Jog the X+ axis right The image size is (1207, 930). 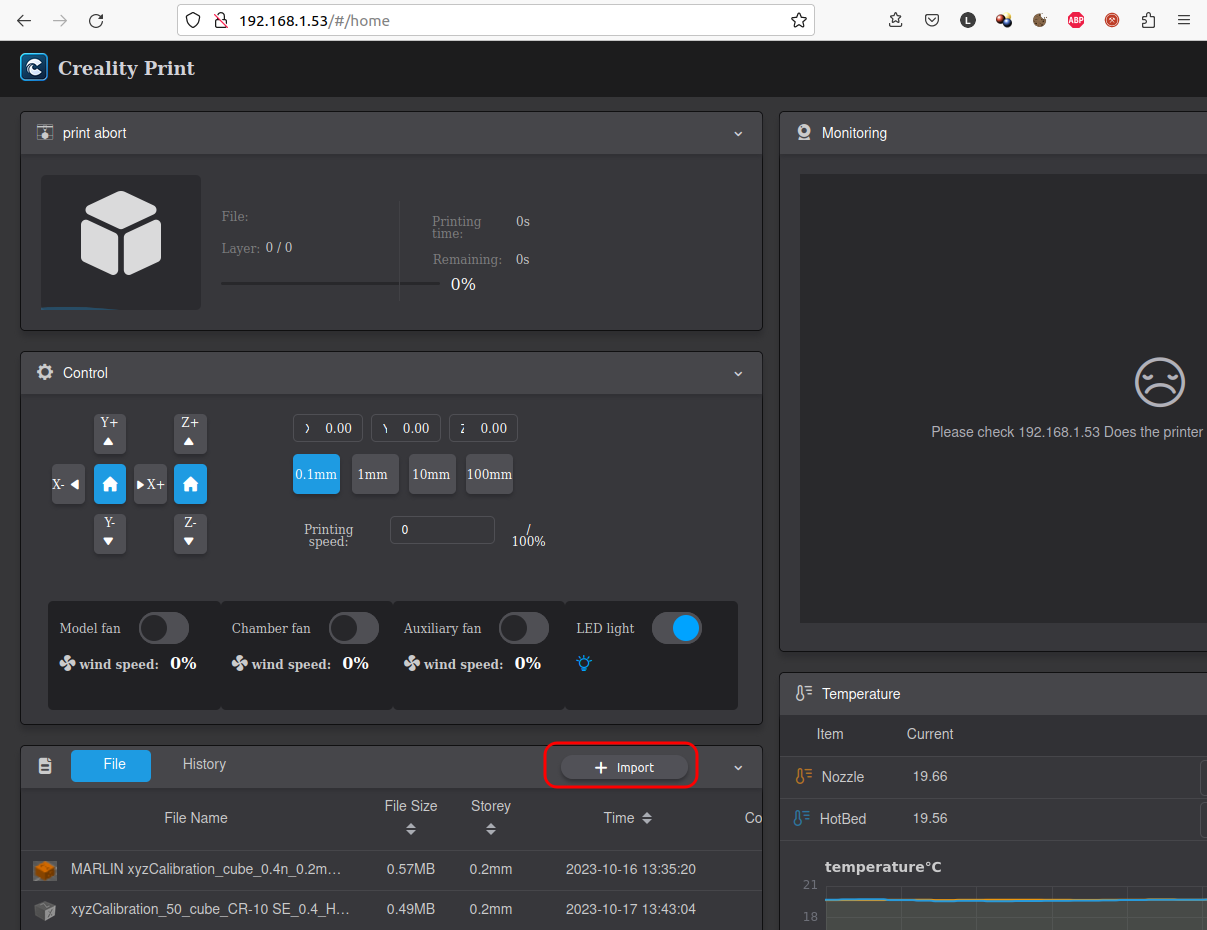(x=150, y=484)
